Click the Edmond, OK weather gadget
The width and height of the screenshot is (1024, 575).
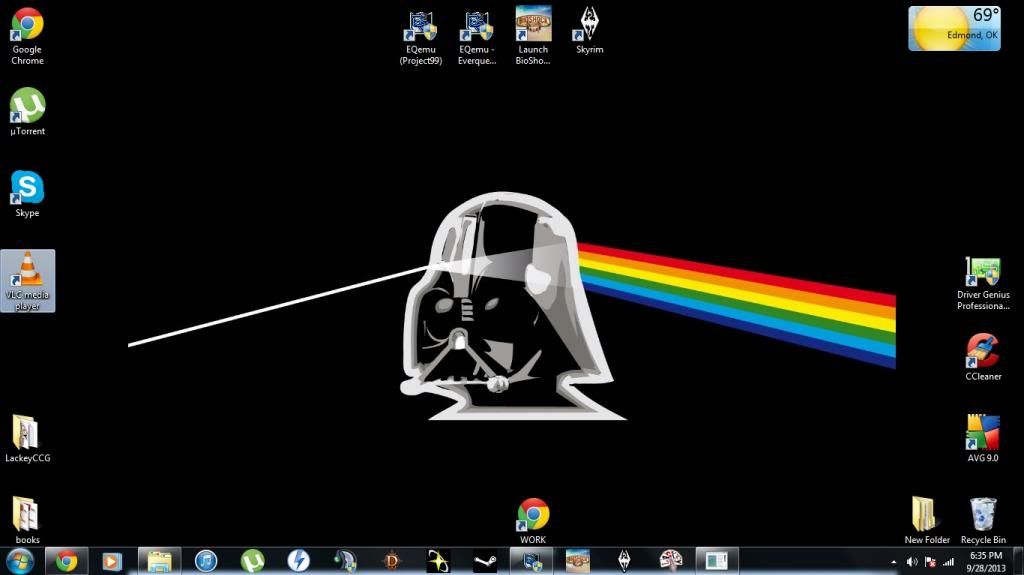(954, 28)
